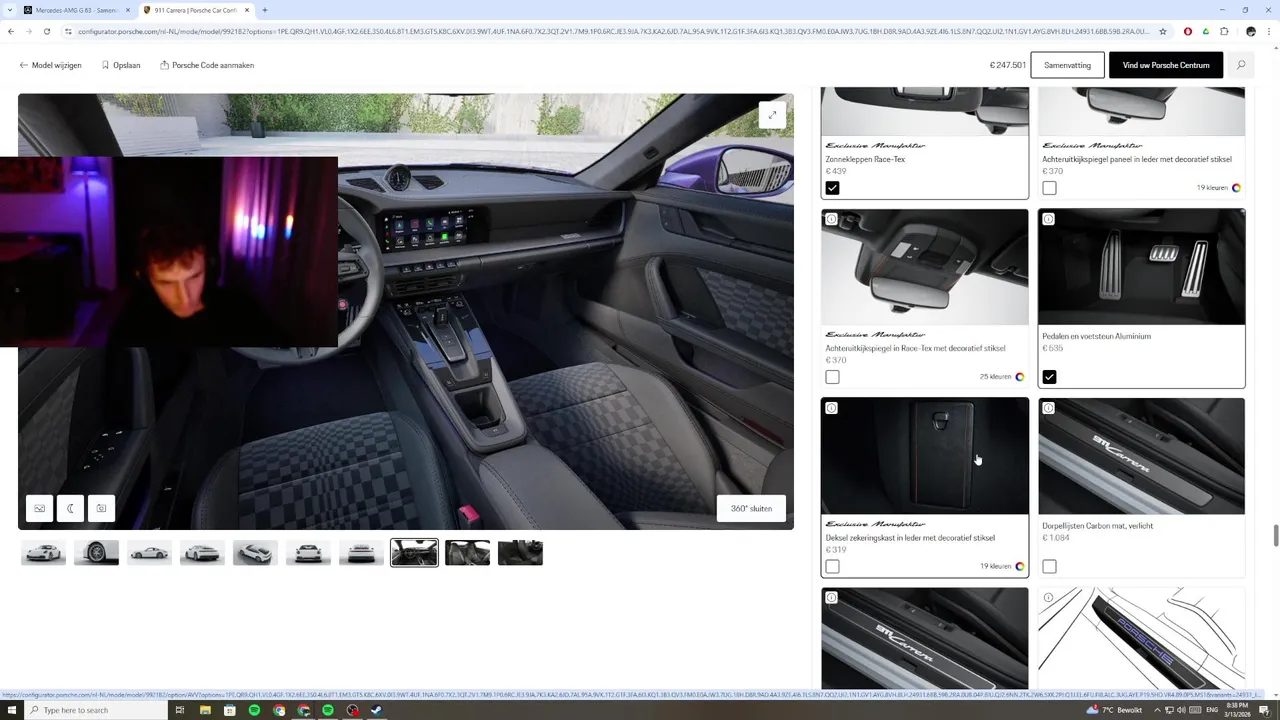Open the Samenvatting summary

coord(1067,65)
